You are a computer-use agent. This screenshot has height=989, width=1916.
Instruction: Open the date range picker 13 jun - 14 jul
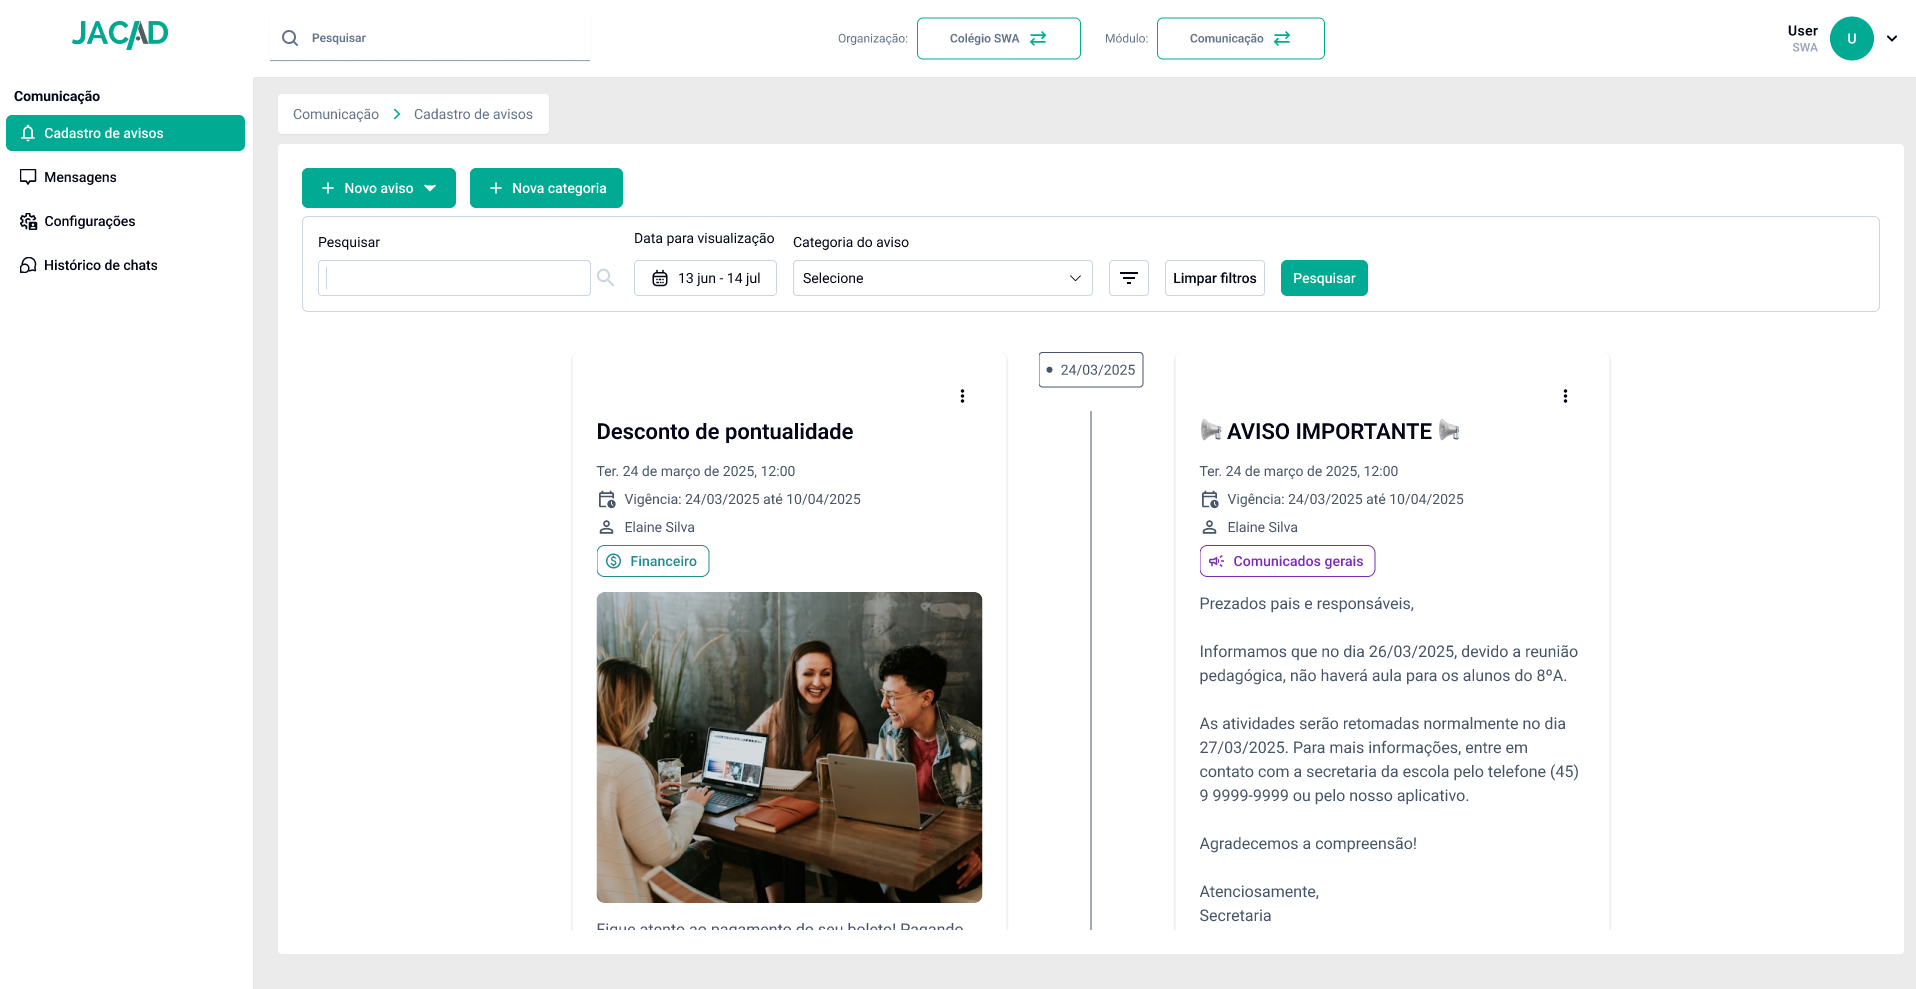705,278
